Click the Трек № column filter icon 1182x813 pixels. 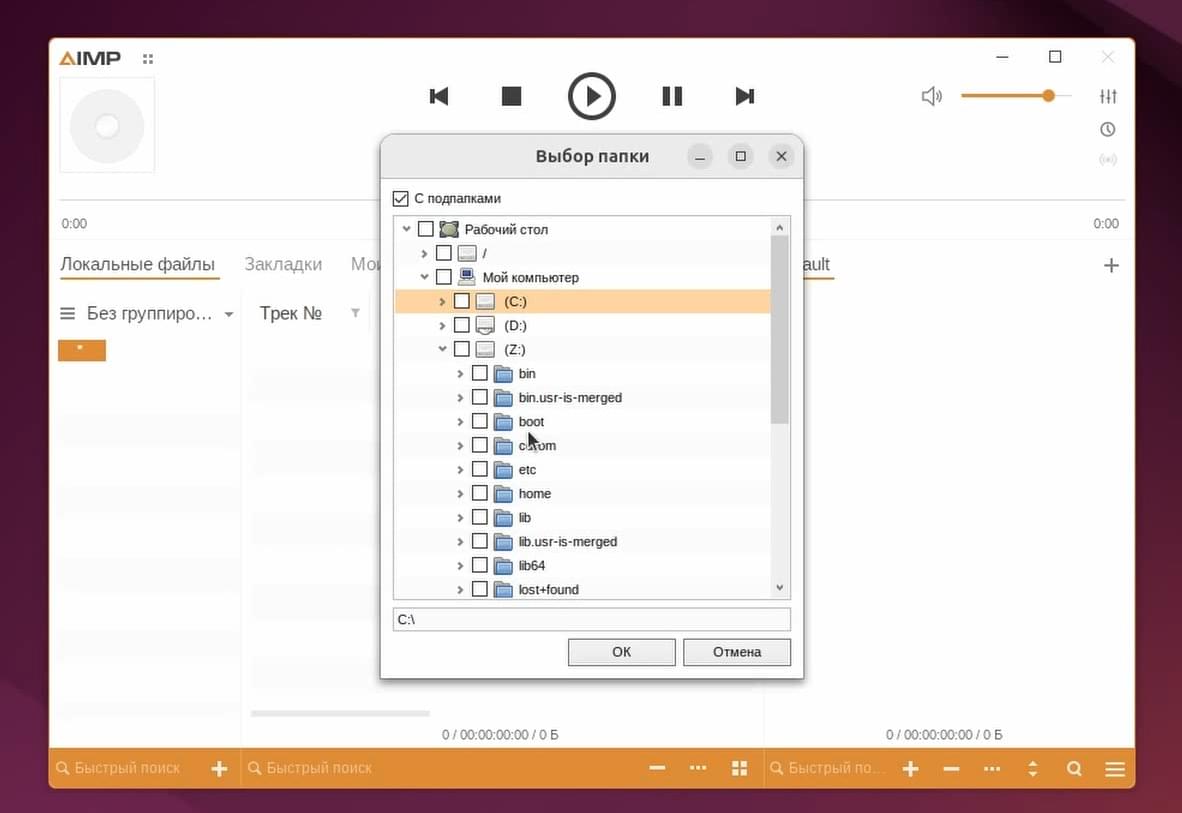point(355,313)
